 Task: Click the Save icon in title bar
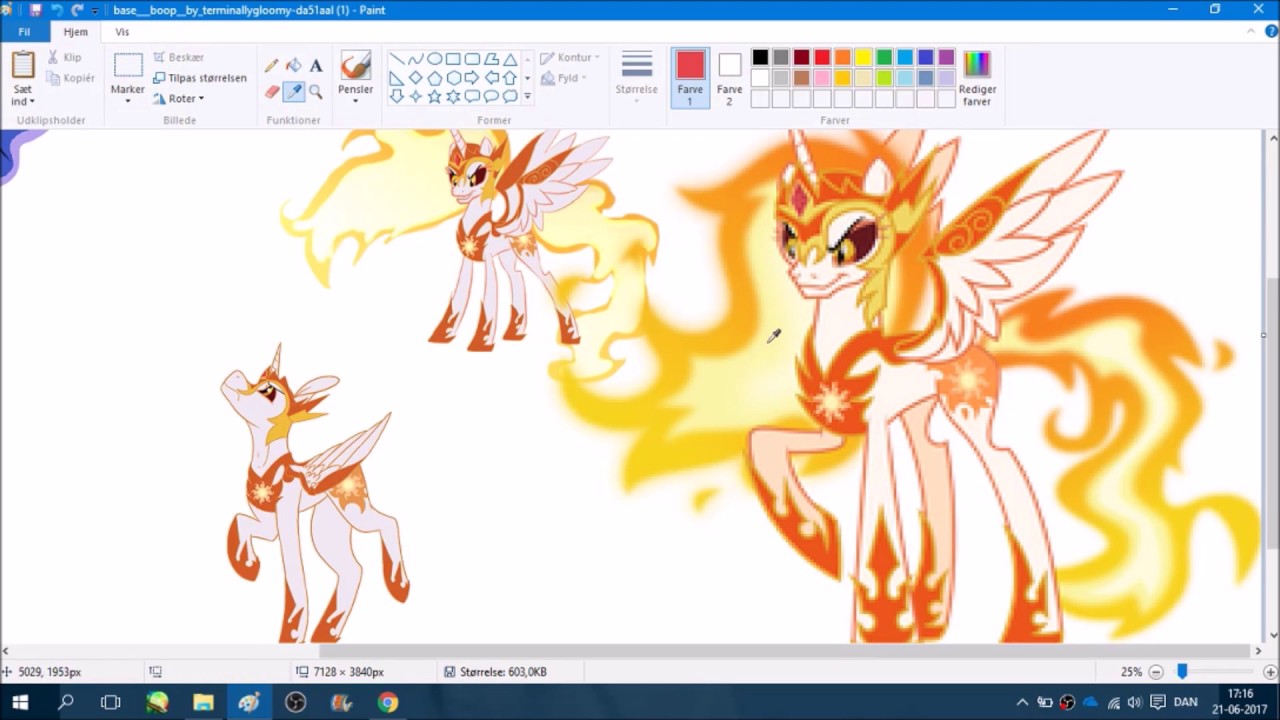tap(36, 10)
